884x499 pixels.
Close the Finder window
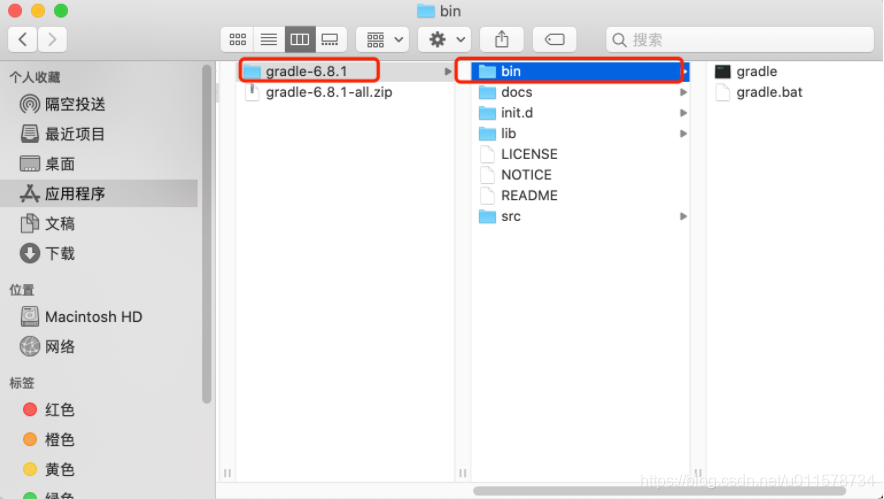tap(15, 11)
